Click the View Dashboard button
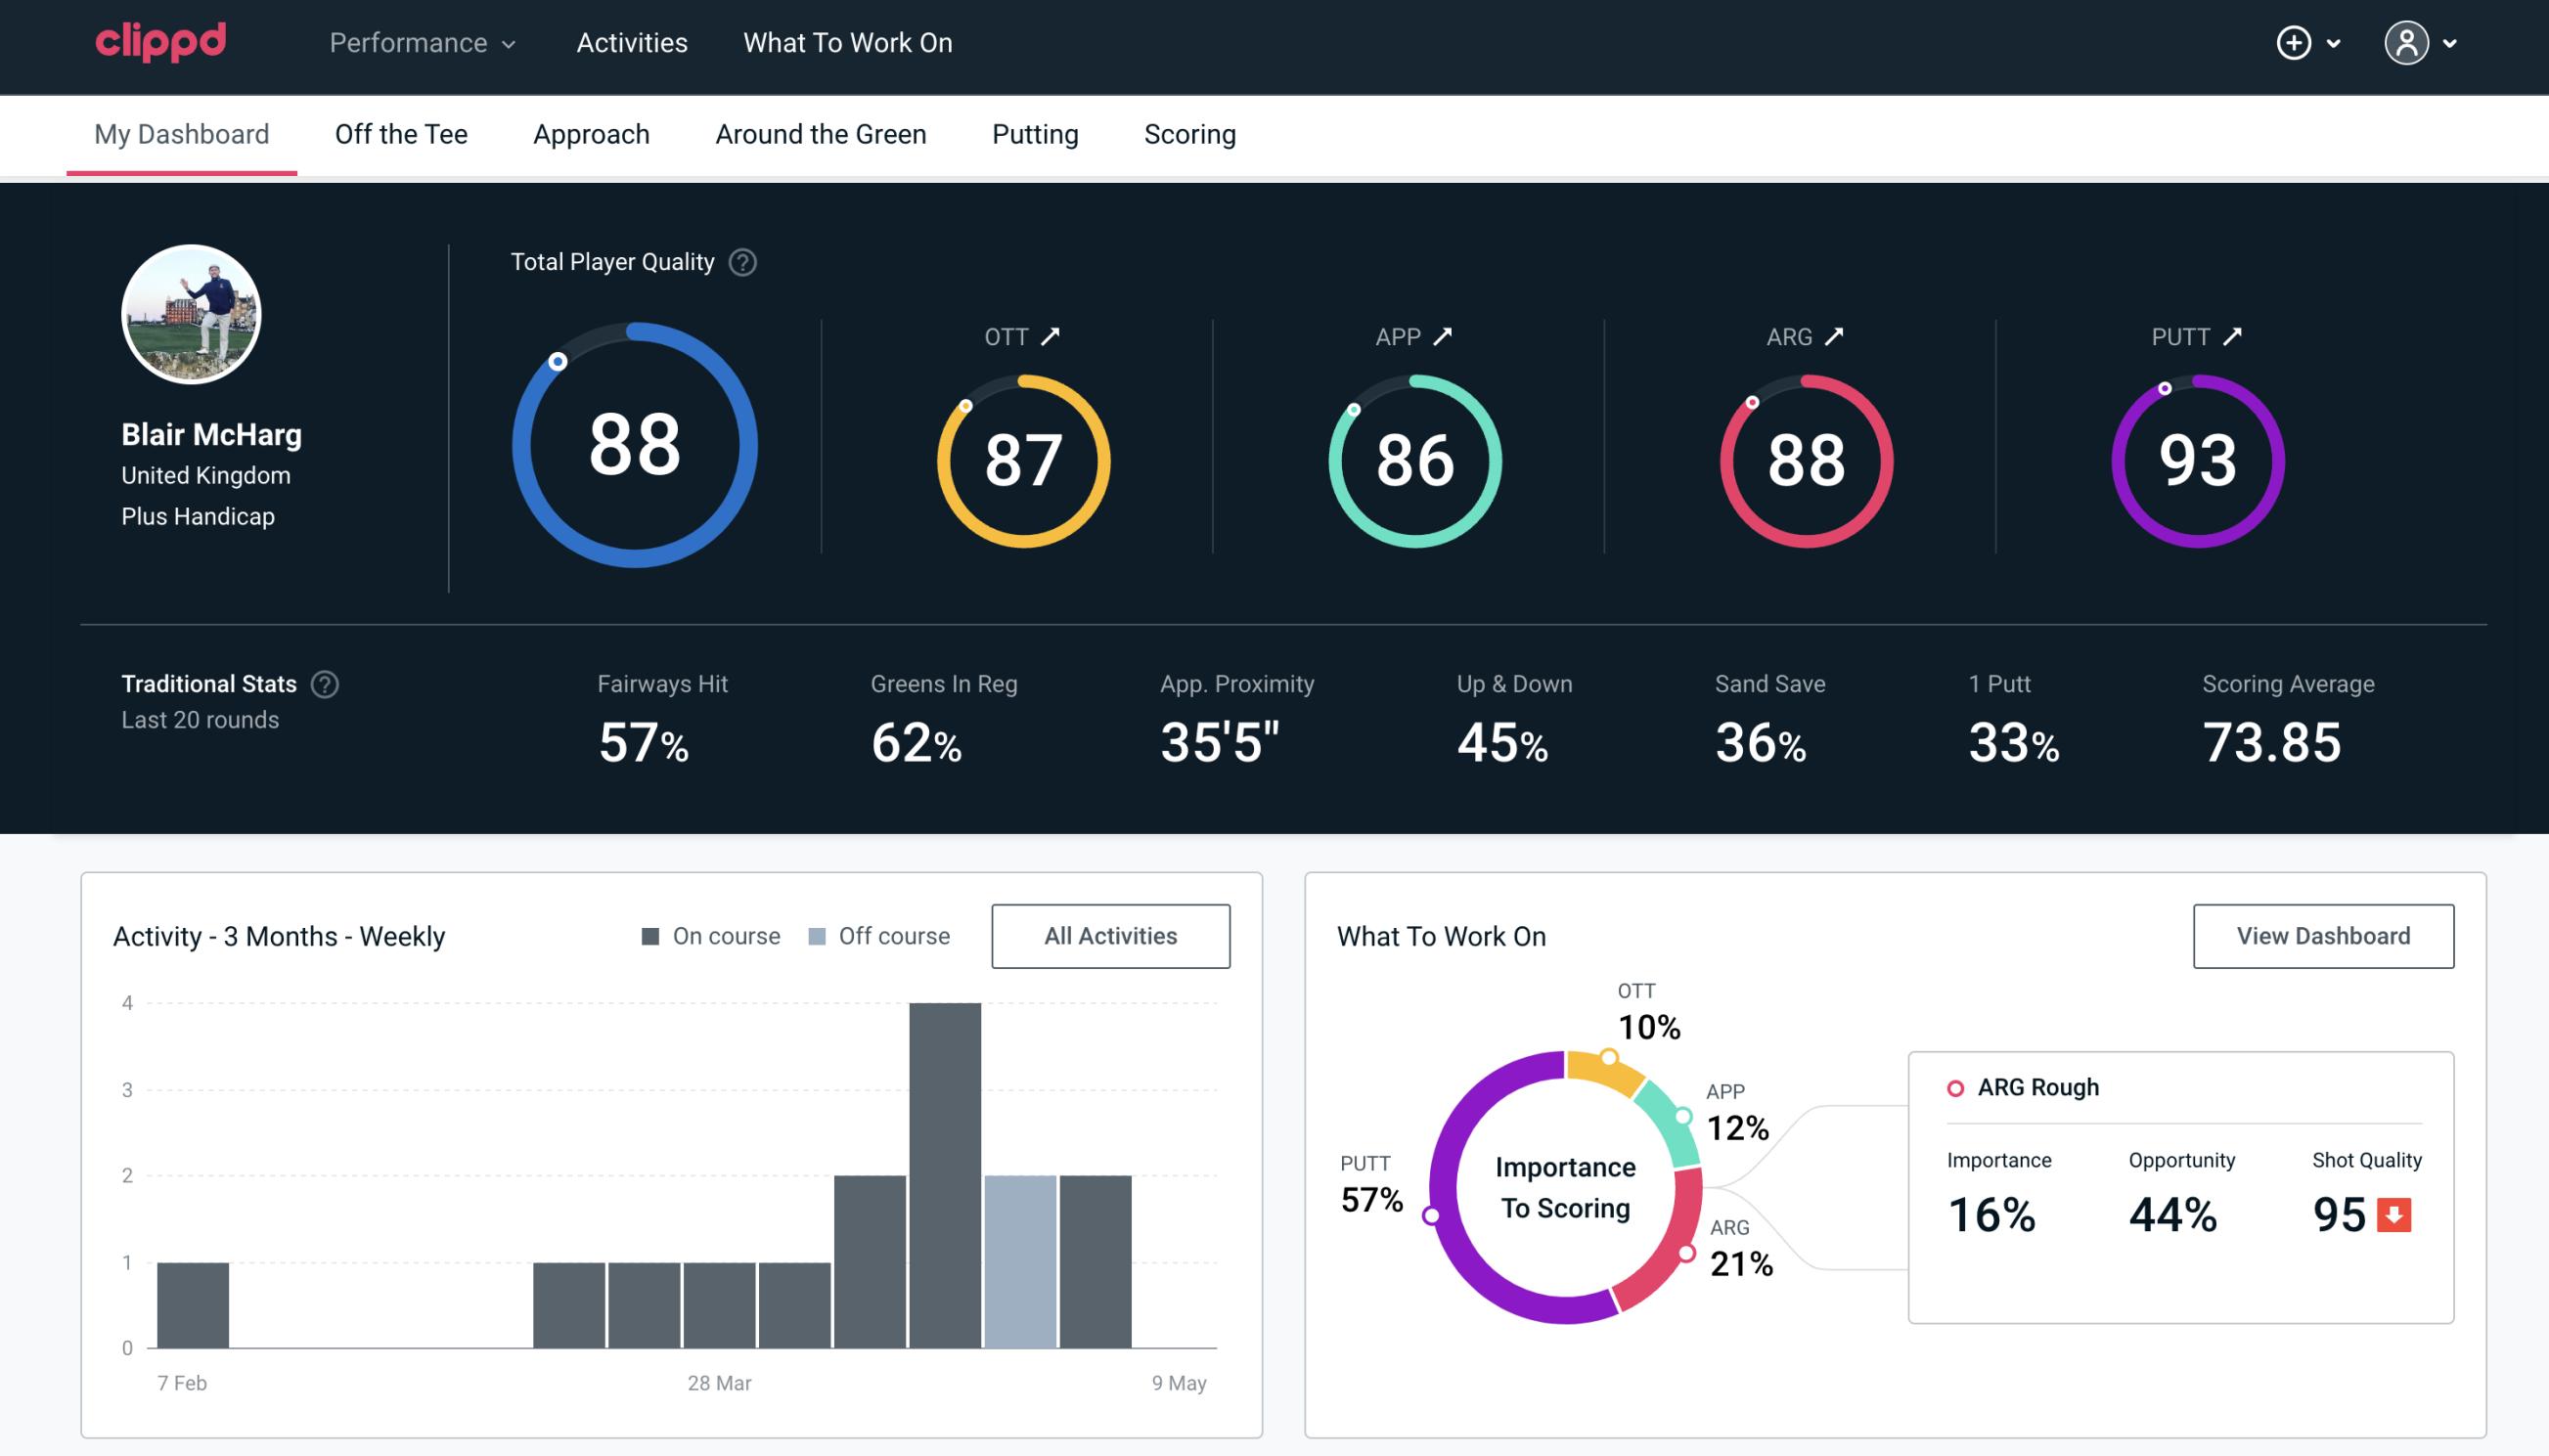 2323,935
